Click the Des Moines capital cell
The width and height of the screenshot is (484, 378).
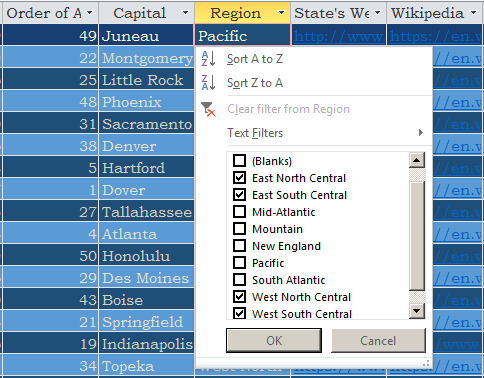(x=146, y=277)
